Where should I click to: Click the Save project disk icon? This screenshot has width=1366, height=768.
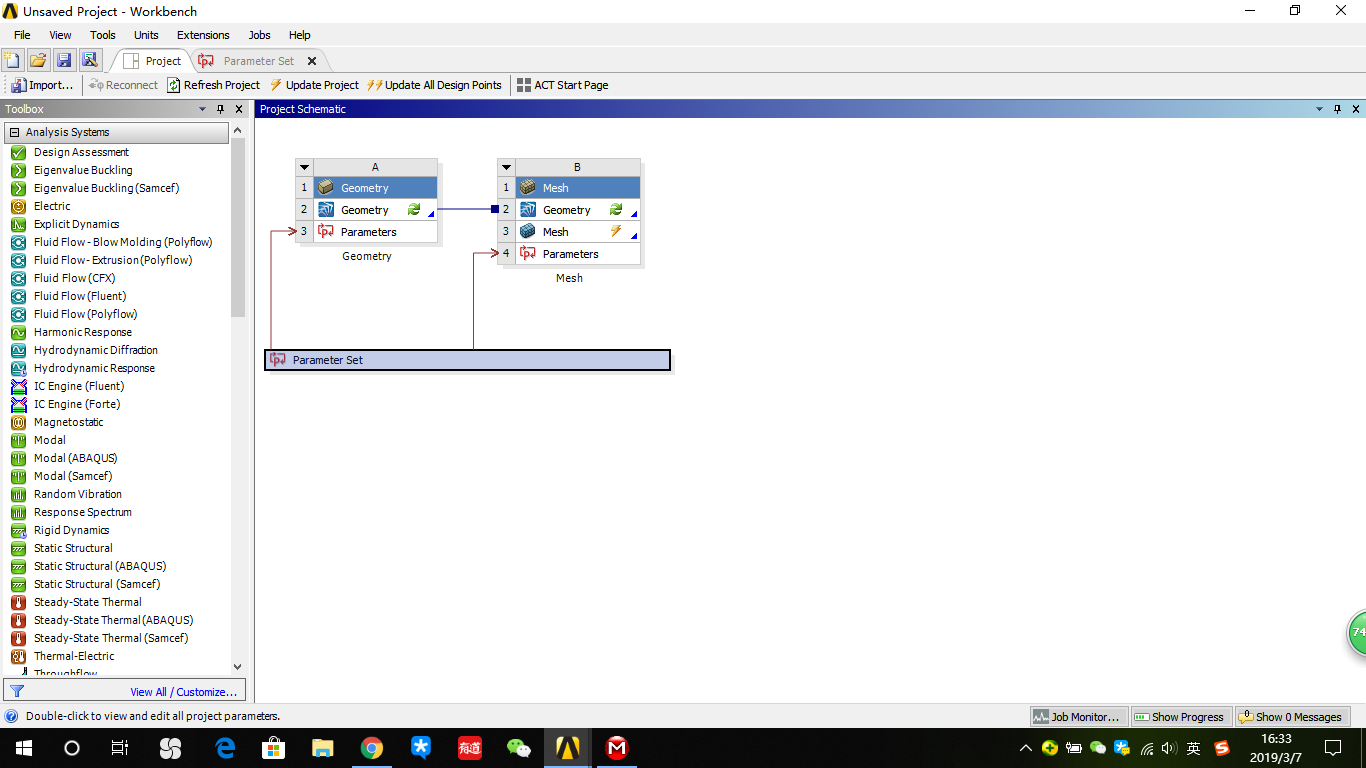(64, 61)
